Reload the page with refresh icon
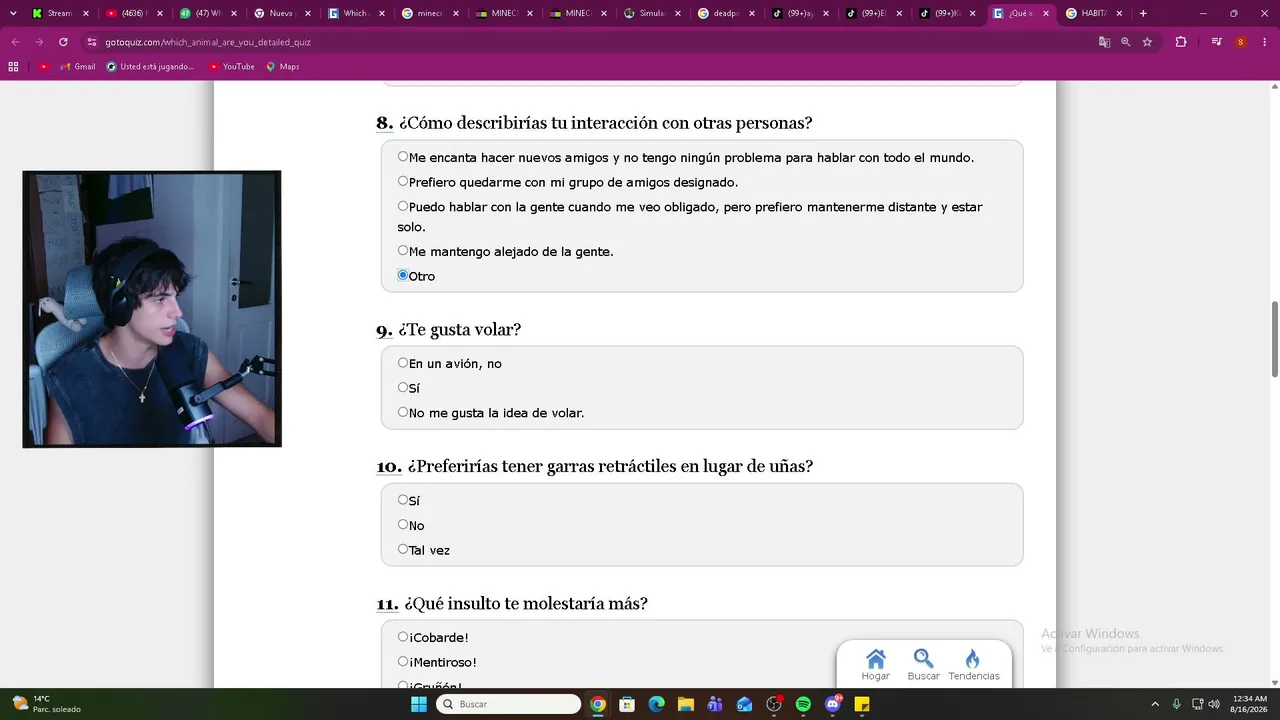 pyautogui.click(x=63, y=42)
